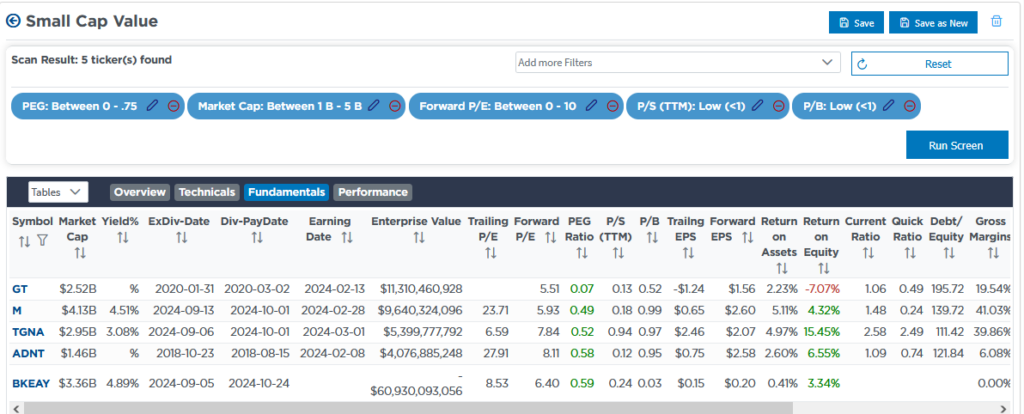This screenshot has width=1024, height=414.
Task: Edit the P/B filter with the pencil icon
Action: [x=888, y=106]
